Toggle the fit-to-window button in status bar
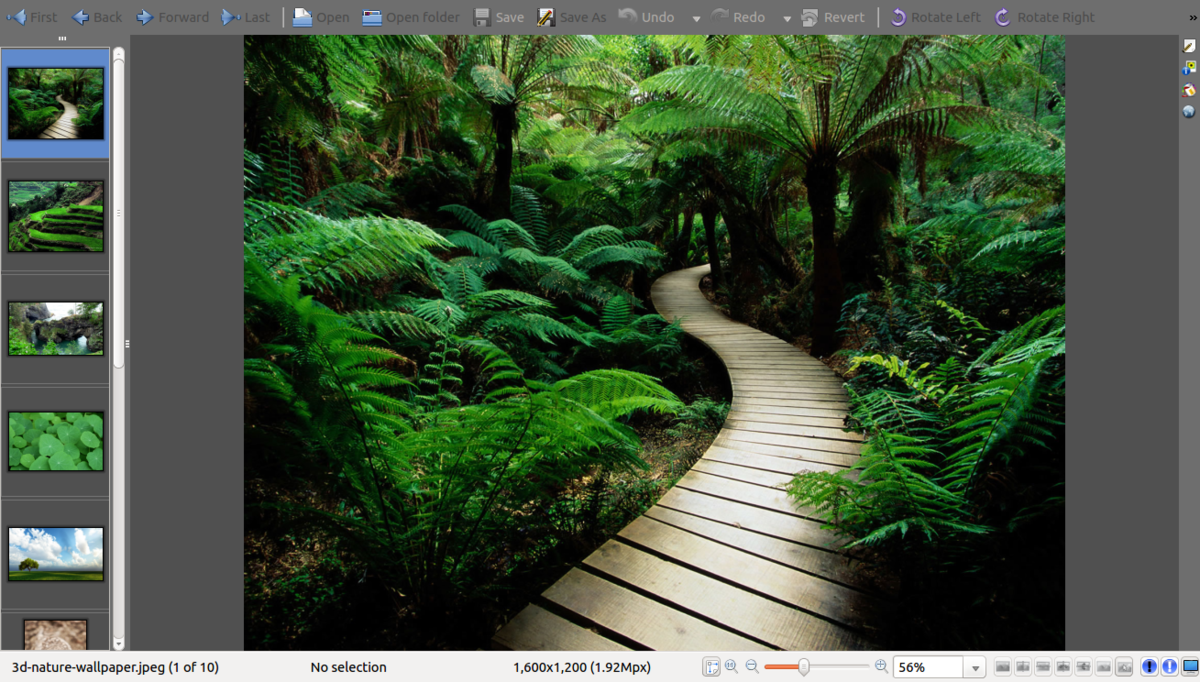 tap(711, 667)
